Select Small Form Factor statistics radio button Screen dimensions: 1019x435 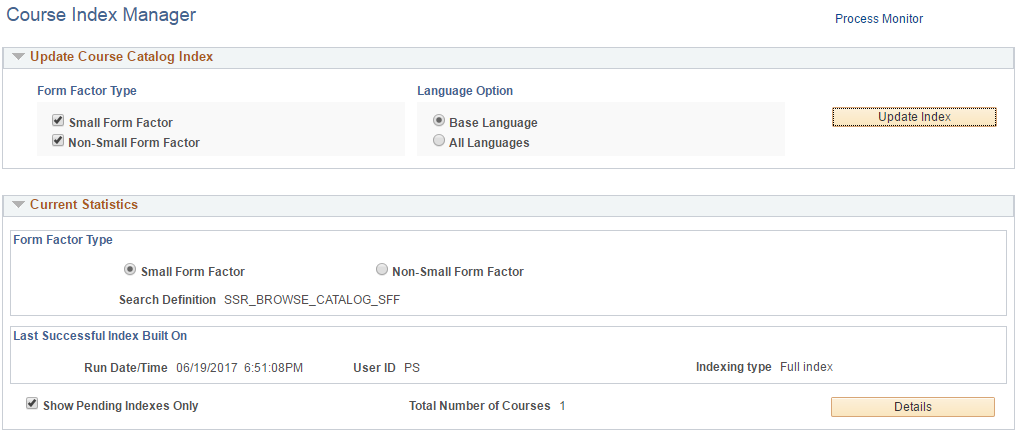pyautogui.click(x=129, y=270)
